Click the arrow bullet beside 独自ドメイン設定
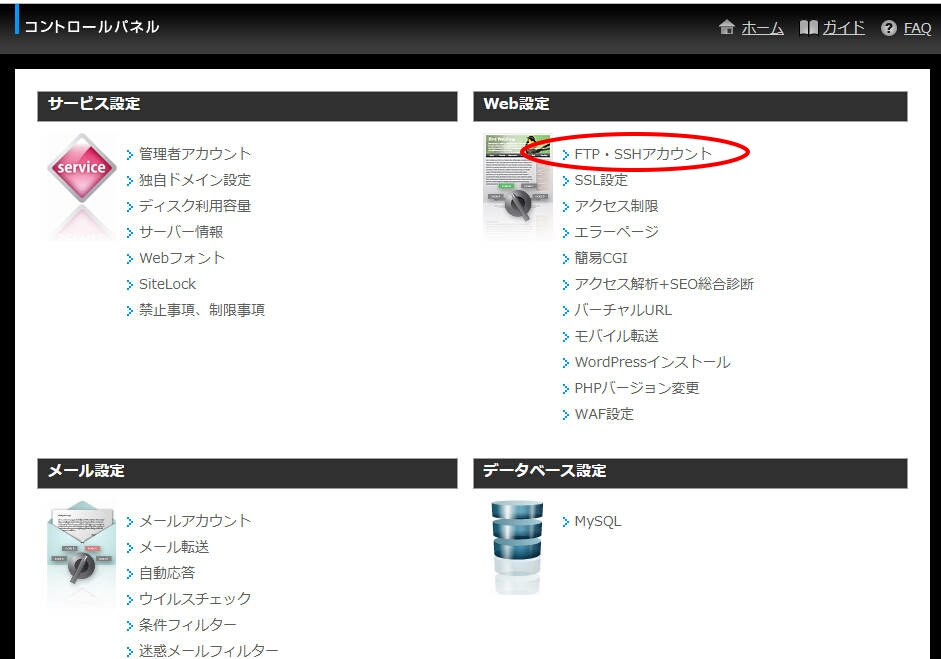 pos(130,181)
